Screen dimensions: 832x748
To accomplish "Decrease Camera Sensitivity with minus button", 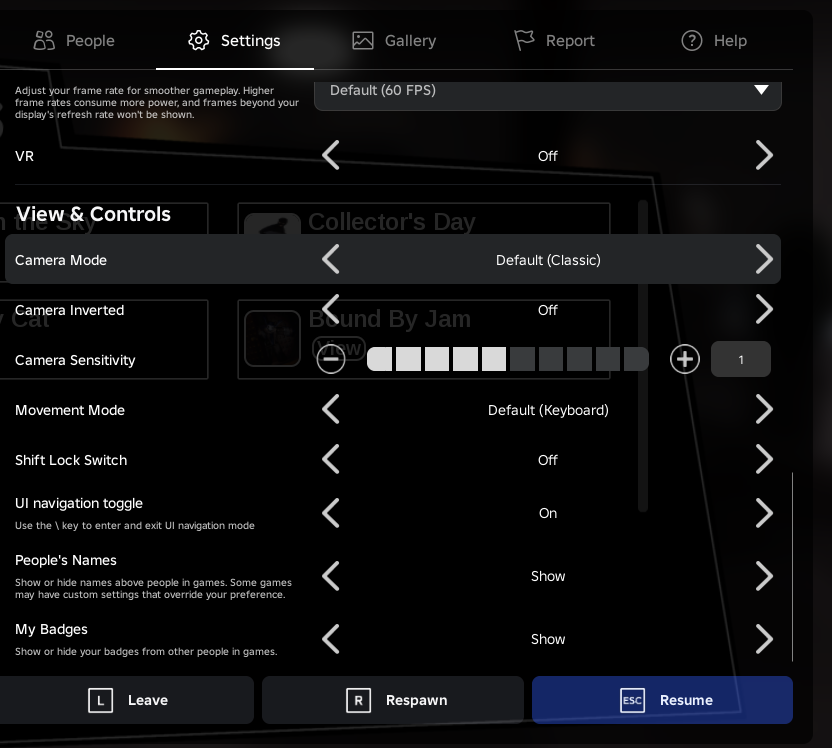I will pos(331,359).
